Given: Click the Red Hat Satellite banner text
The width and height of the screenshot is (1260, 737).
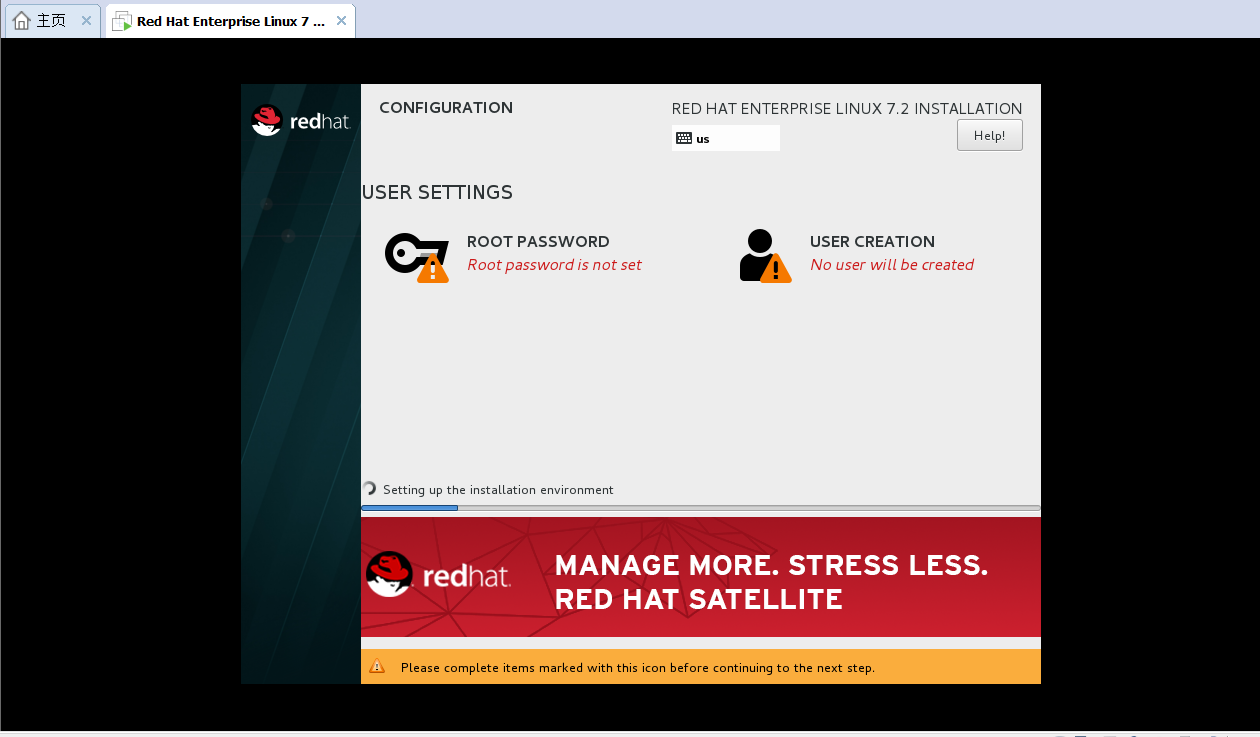Looking at the screenshot, I should [x=771, y=582].
